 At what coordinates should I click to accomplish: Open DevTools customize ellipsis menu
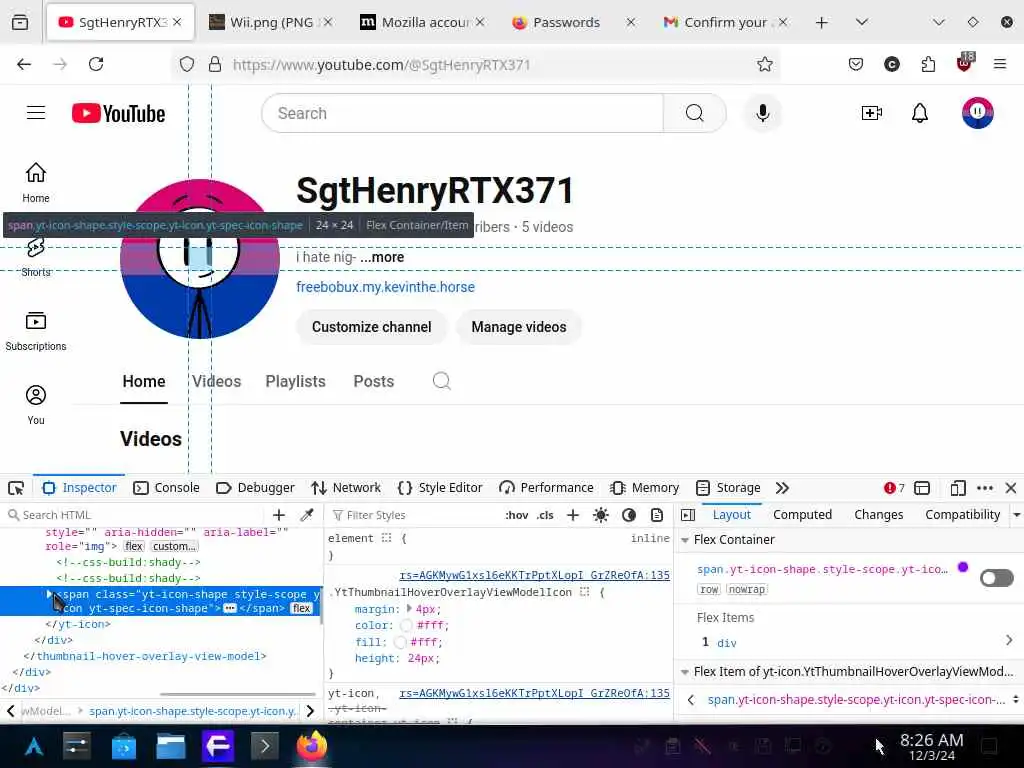[985, 488]
